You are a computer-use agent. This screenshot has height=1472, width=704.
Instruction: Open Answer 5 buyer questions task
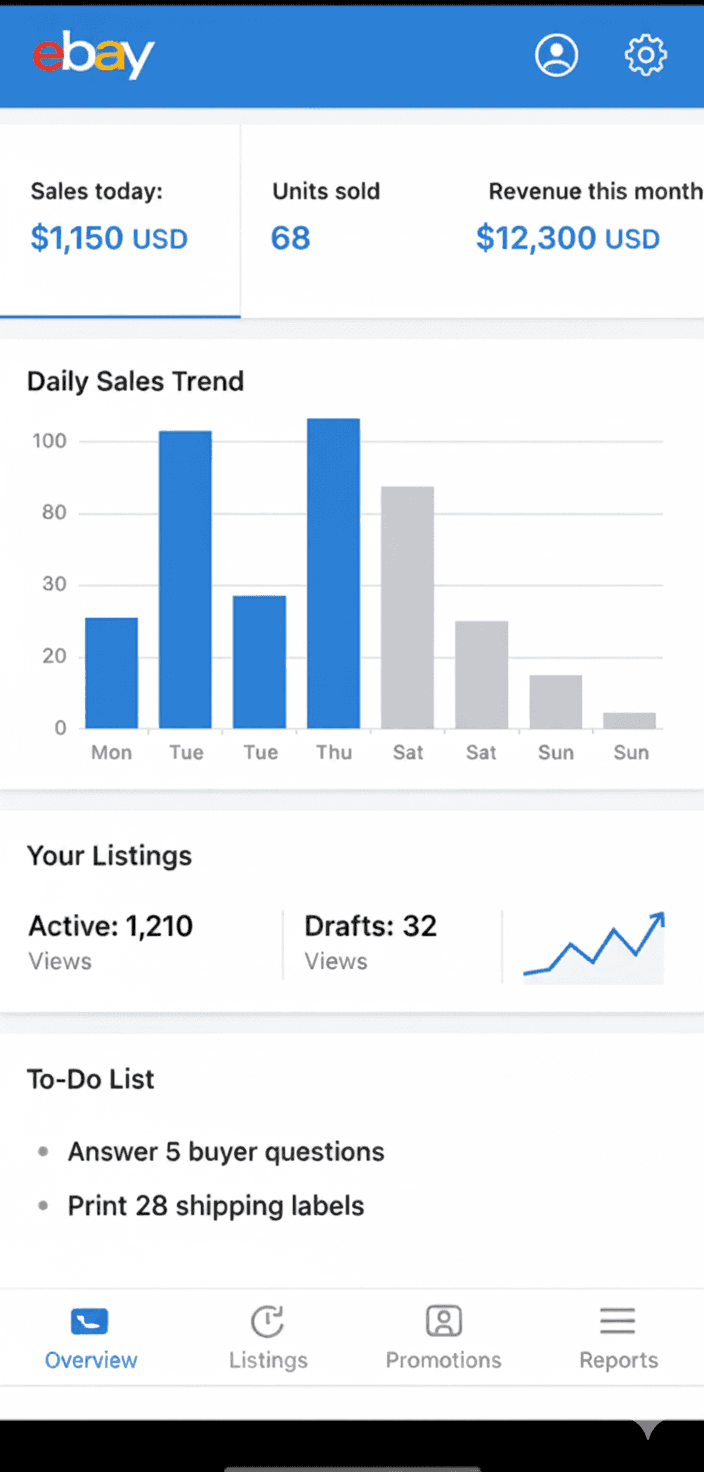[226, 1152]
